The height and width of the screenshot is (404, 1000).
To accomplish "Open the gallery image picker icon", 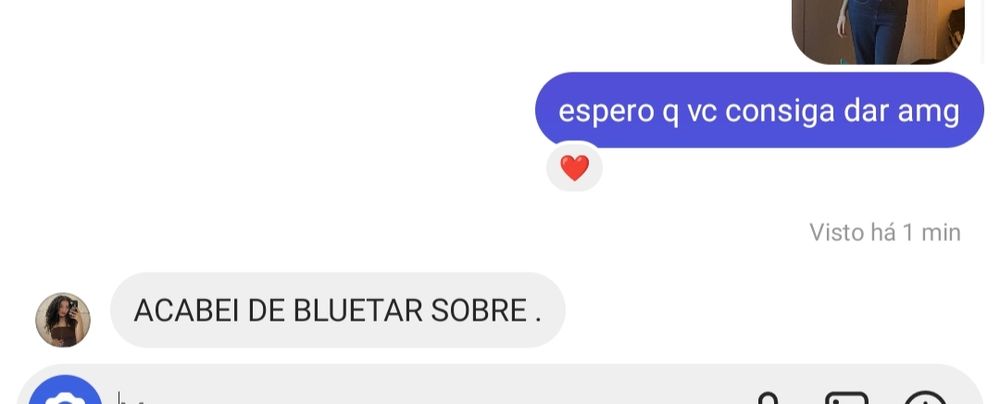I will pos(847,398).
